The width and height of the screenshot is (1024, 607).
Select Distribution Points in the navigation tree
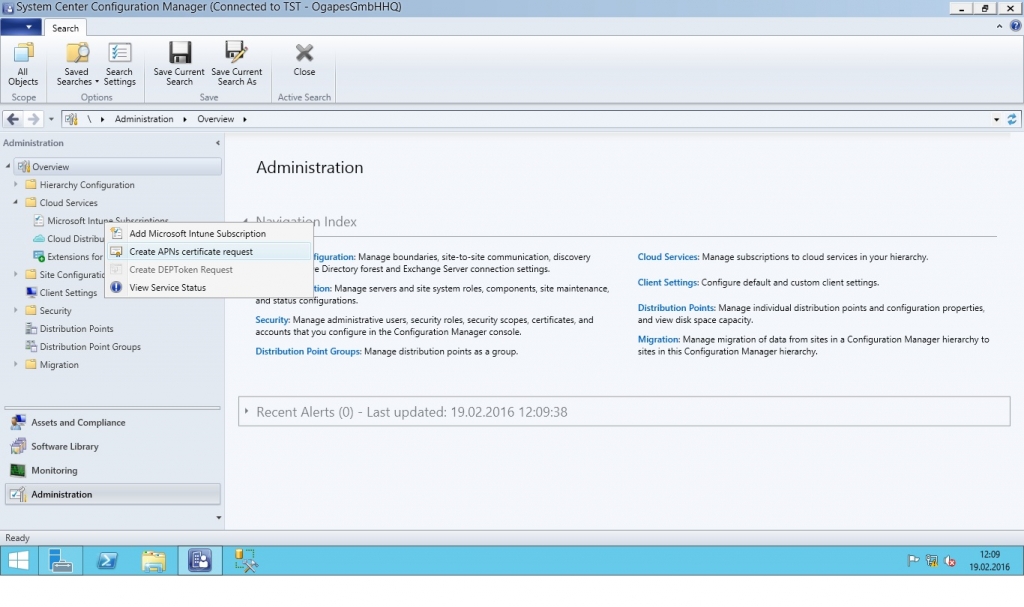coord(76,329)
